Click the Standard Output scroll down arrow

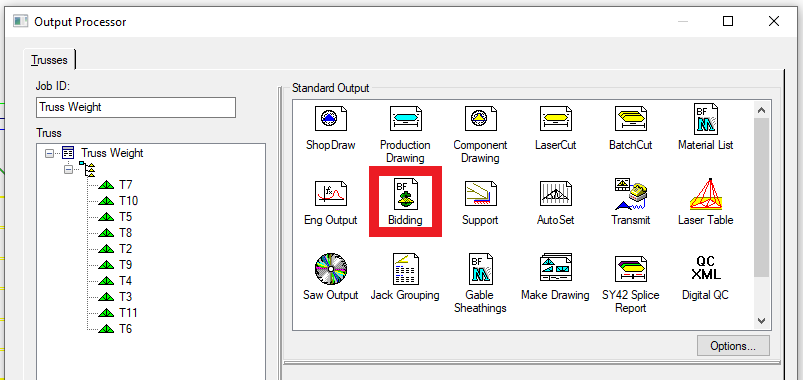[x=761, y=321]
